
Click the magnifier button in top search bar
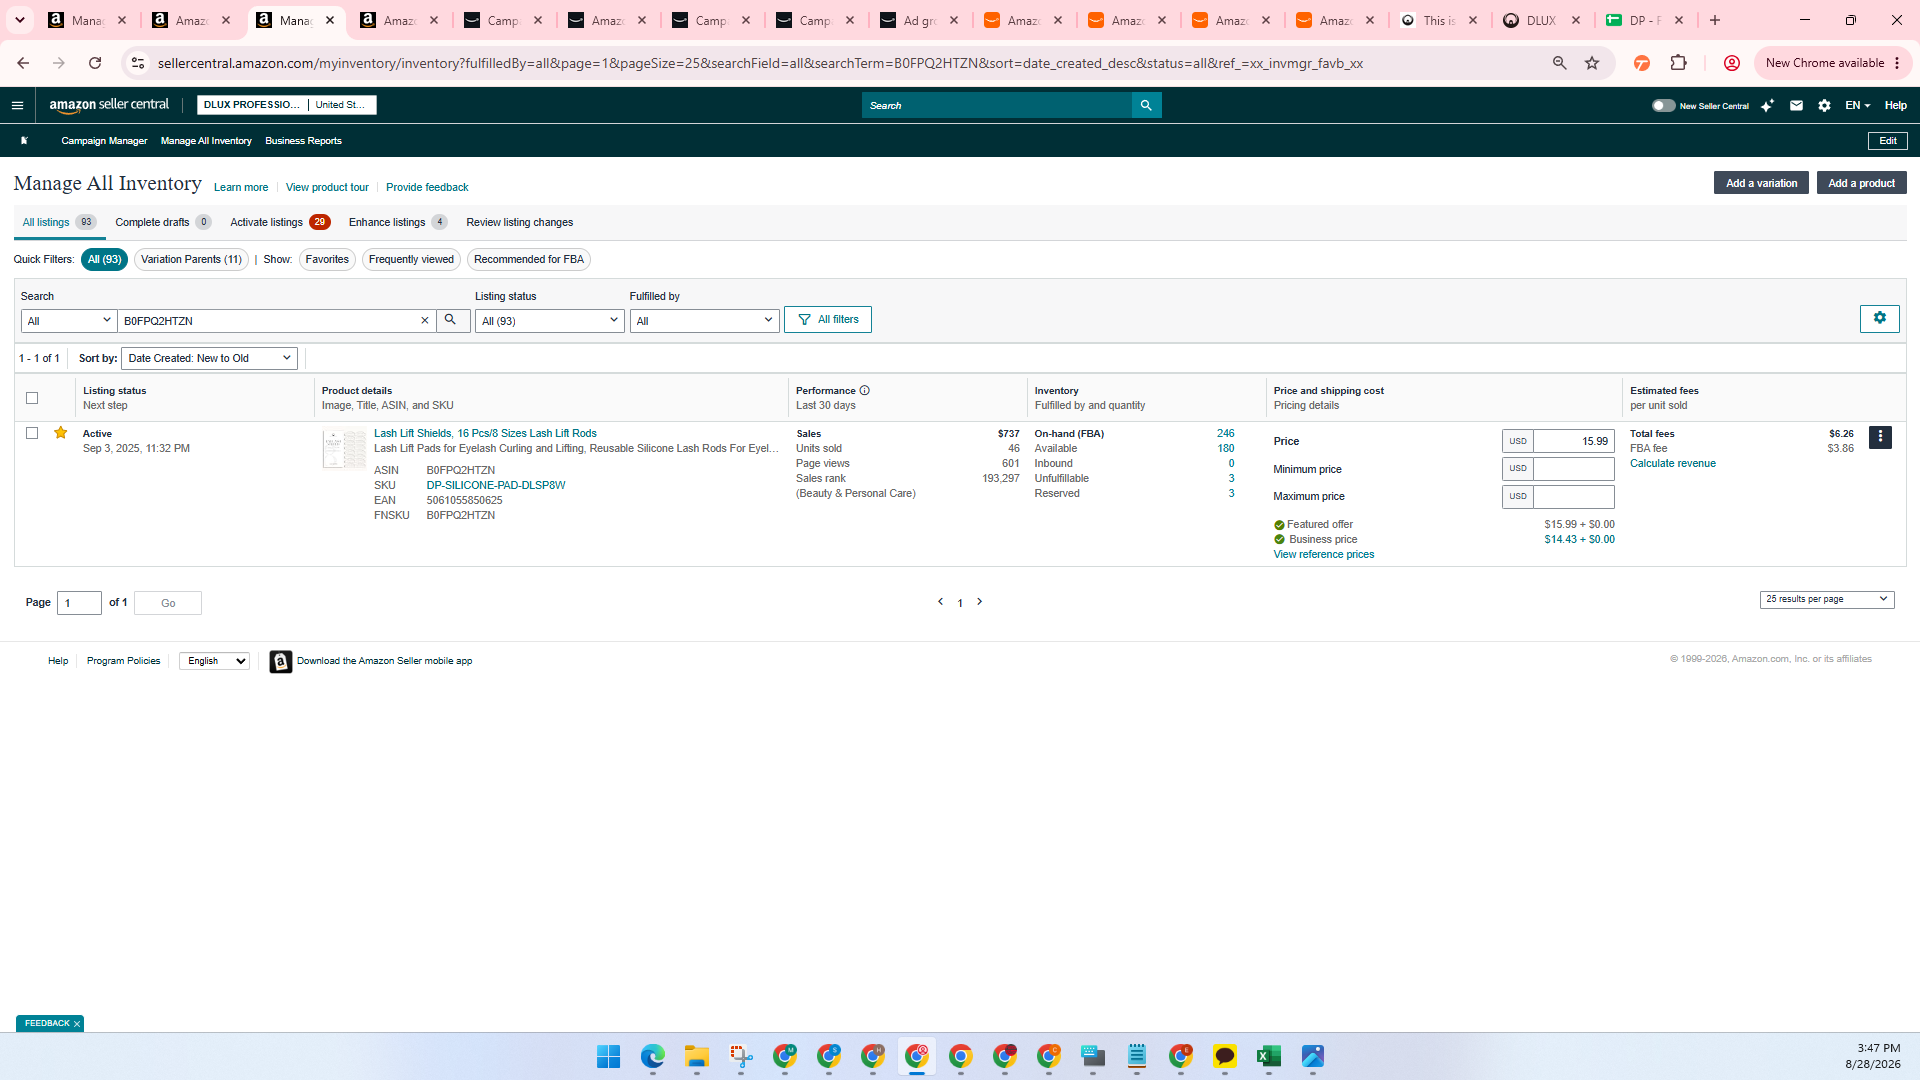click(x=1146, y=105)
